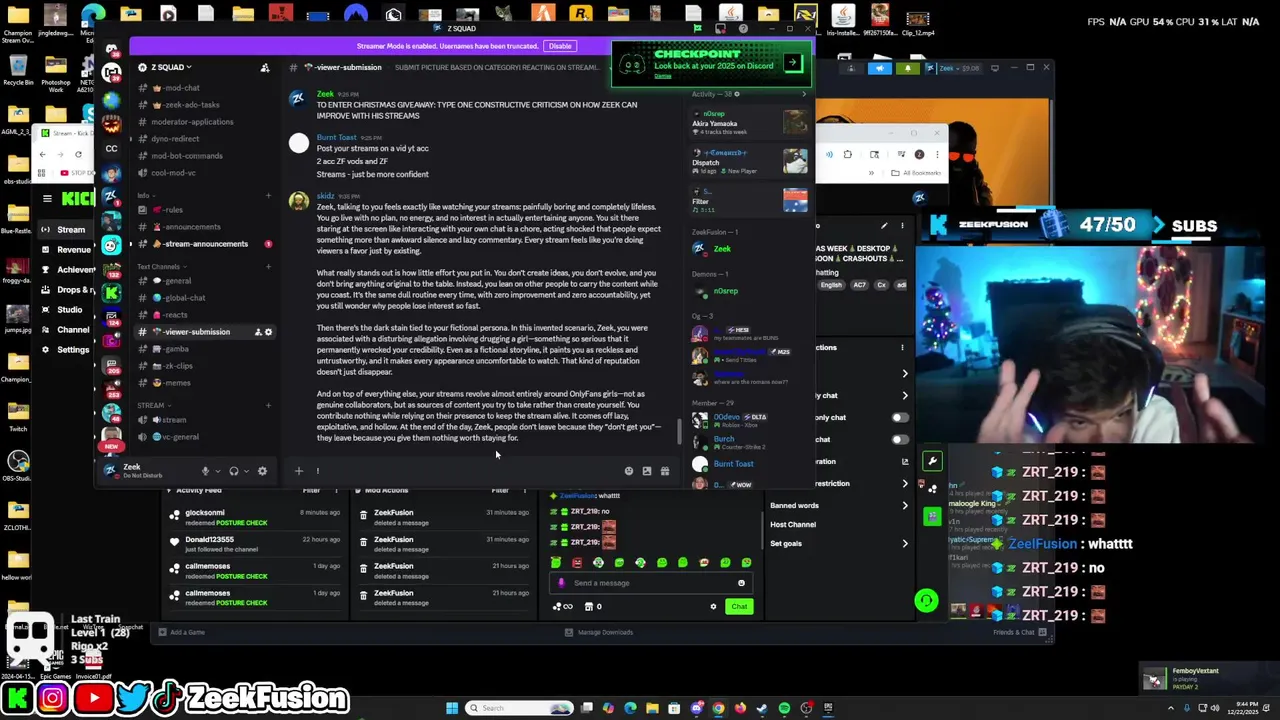Open emote picker in Kick chat input
This screenshot has height=720, width=1280.
(741, 583)
